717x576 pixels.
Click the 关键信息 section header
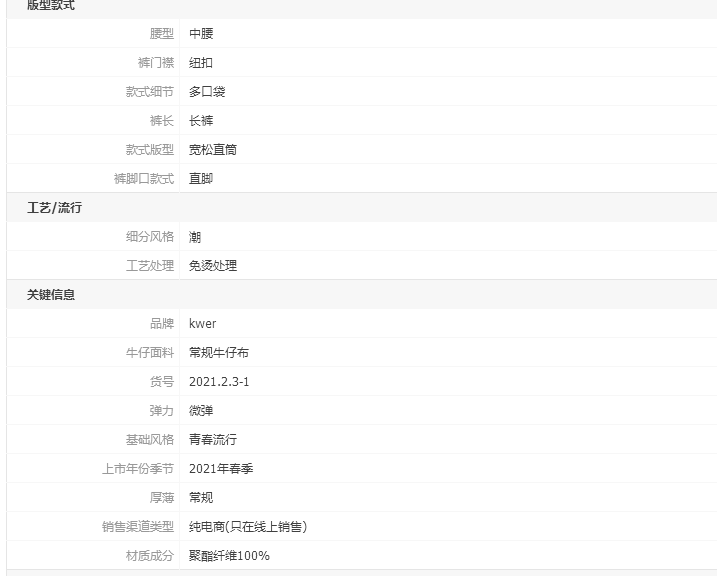pyautogui.click(x=51, y=295)
